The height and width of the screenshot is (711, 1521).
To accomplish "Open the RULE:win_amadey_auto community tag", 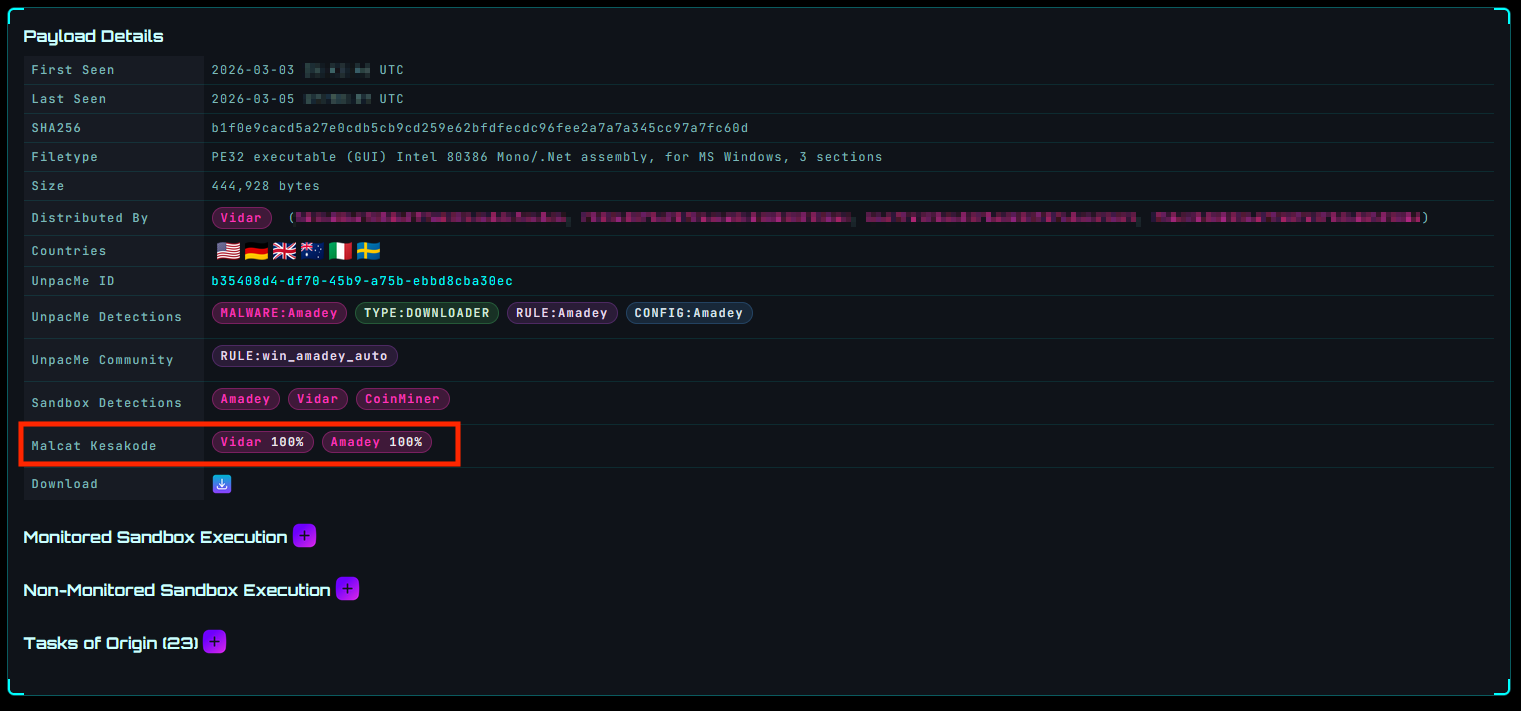I will [x=305, y=356].
